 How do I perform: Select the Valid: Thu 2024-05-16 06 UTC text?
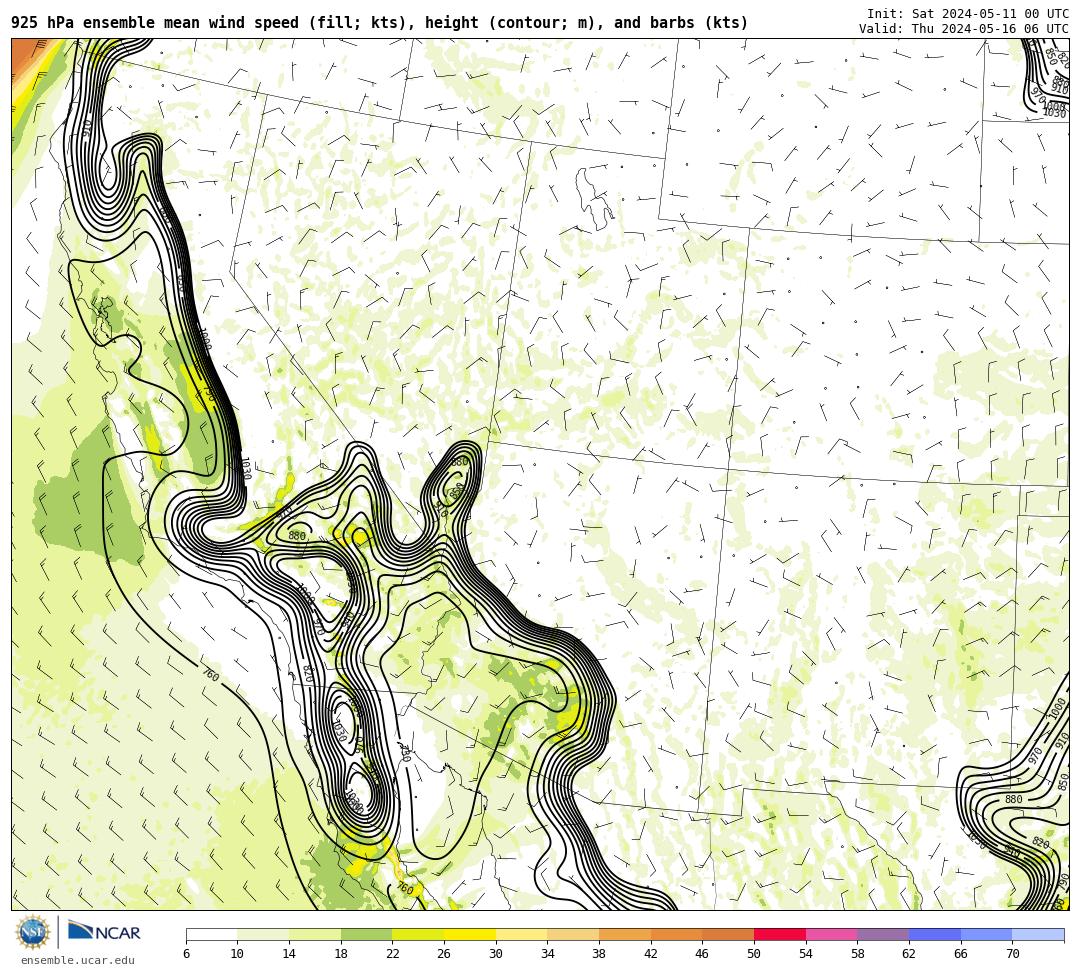pyautogui.click(x=964, y=28)
